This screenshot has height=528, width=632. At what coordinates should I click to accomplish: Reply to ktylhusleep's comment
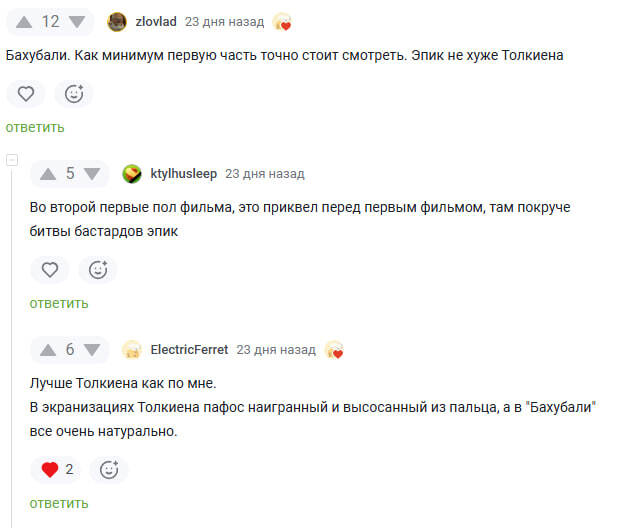[x=59, y=303]
